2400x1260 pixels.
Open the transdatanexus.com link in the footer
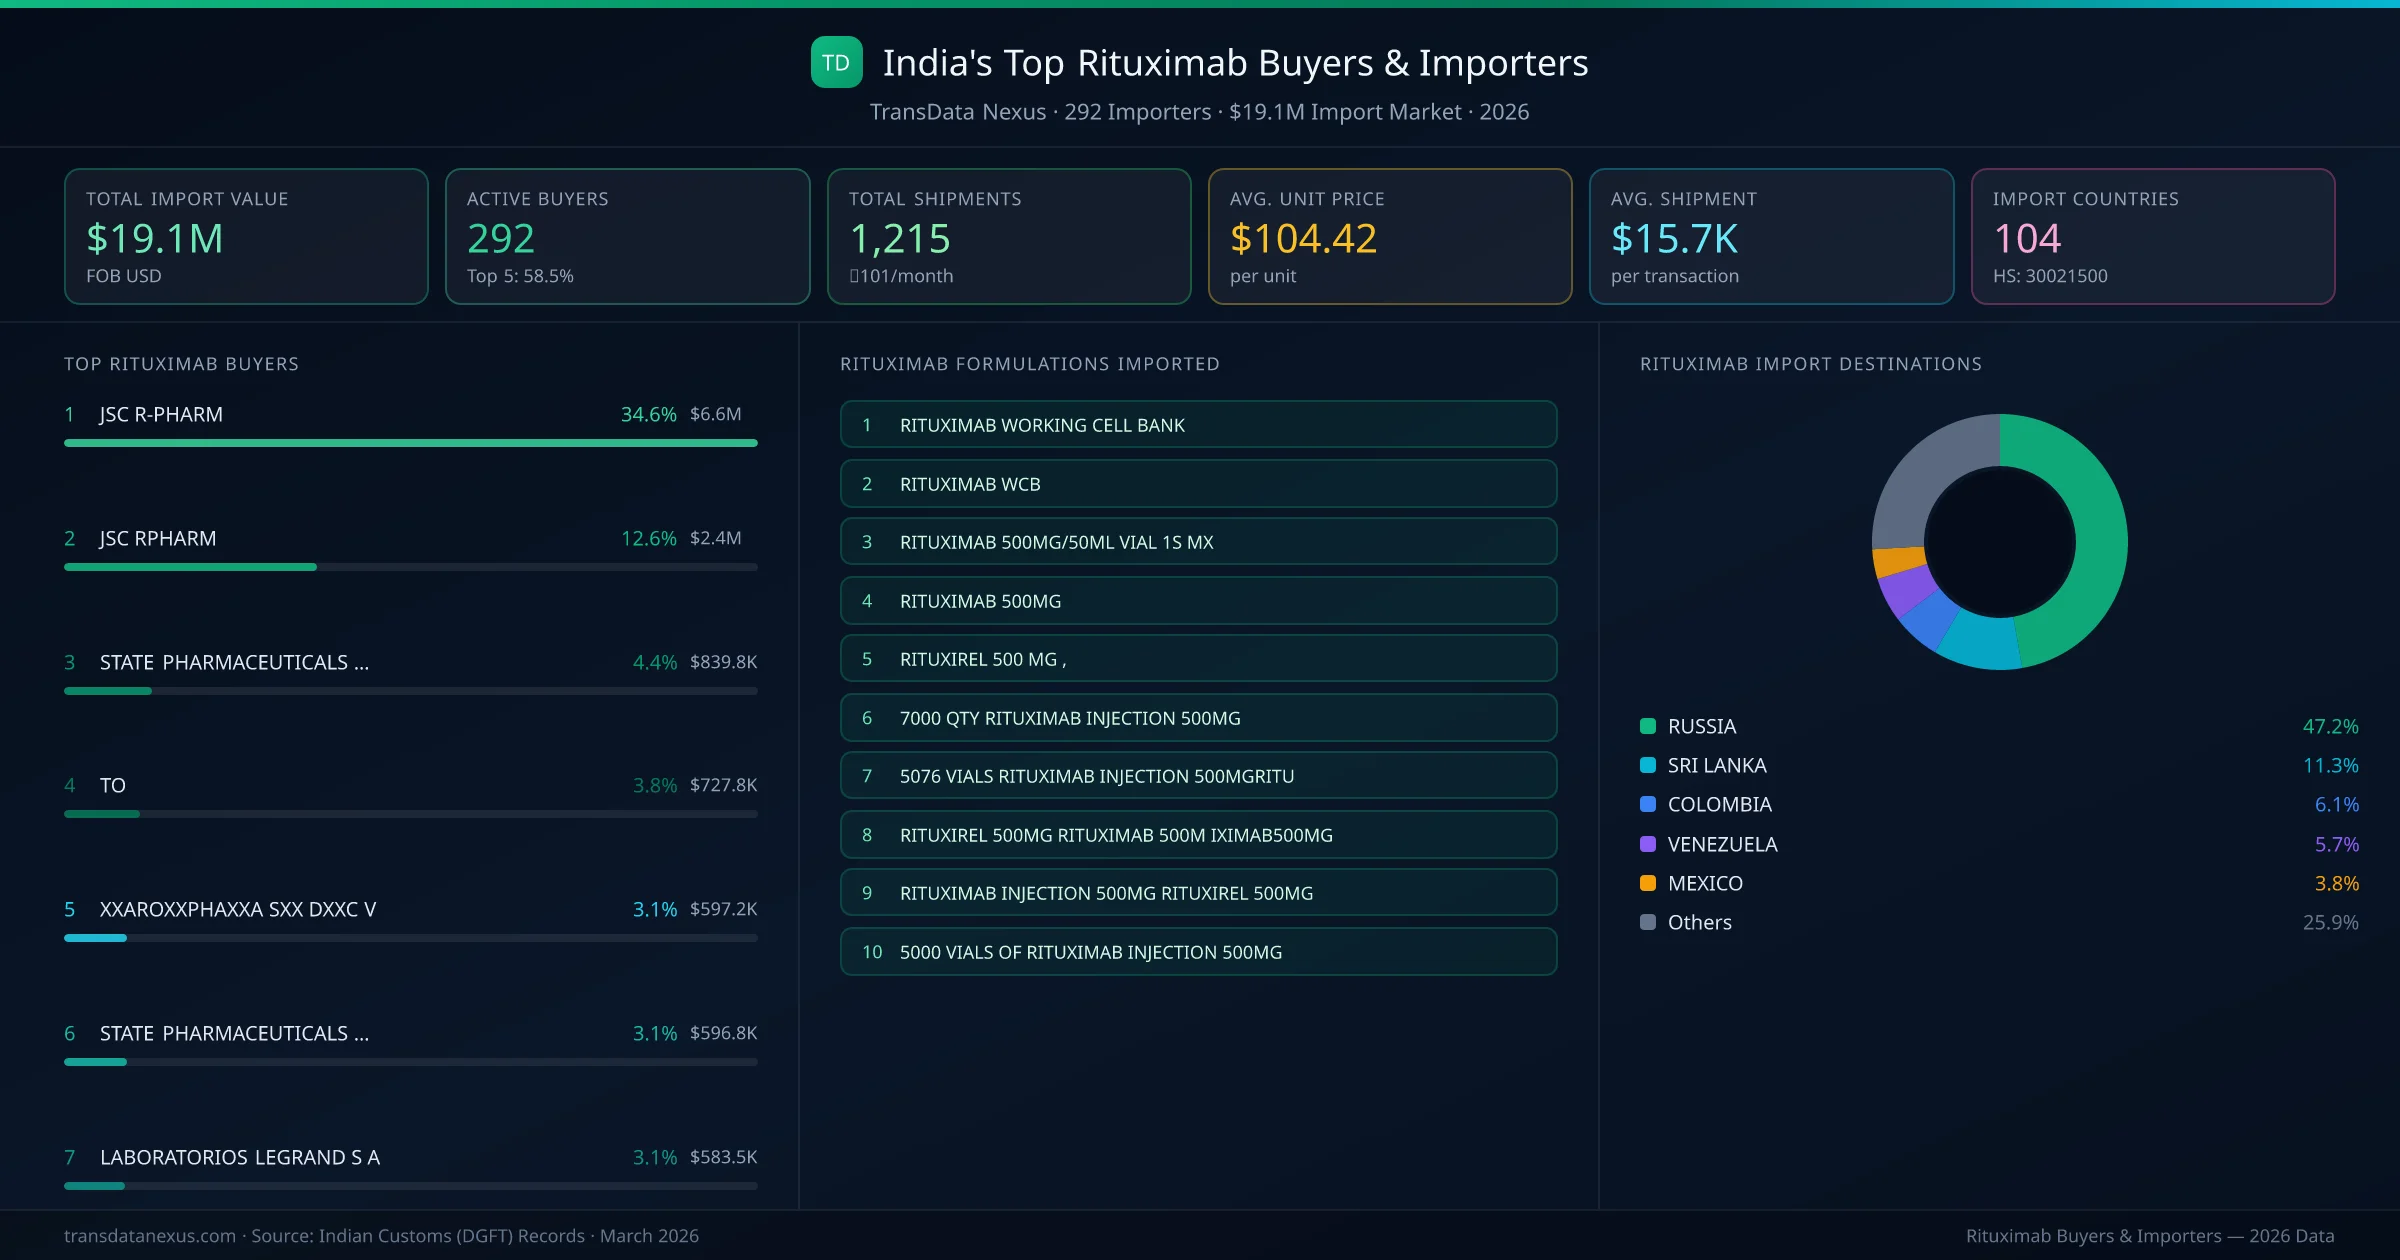click(148, 1236)
